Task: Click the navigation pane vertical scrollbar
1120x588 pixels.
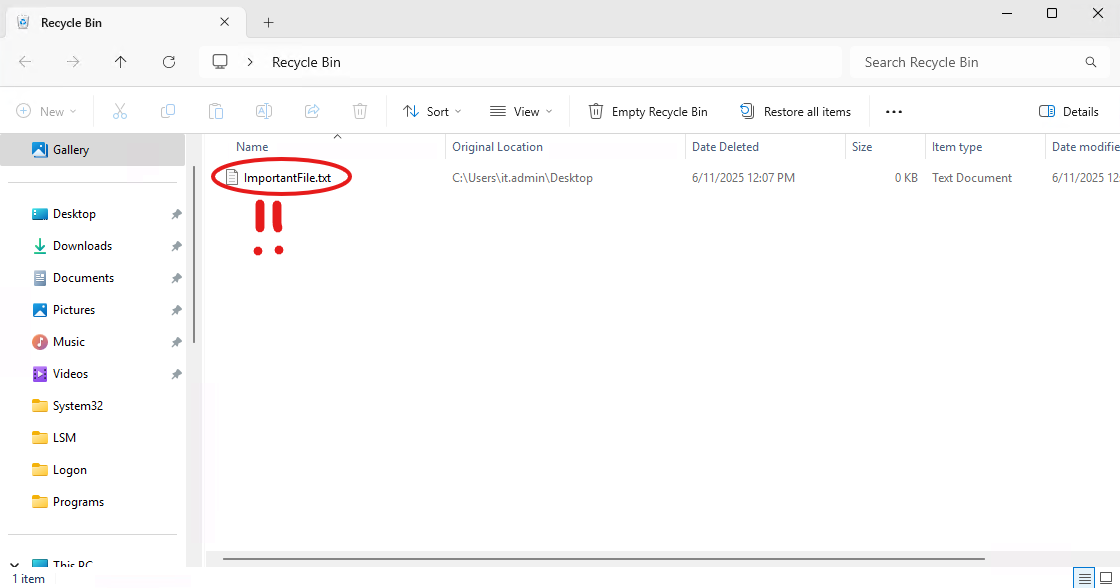Action: pos(194,254)
